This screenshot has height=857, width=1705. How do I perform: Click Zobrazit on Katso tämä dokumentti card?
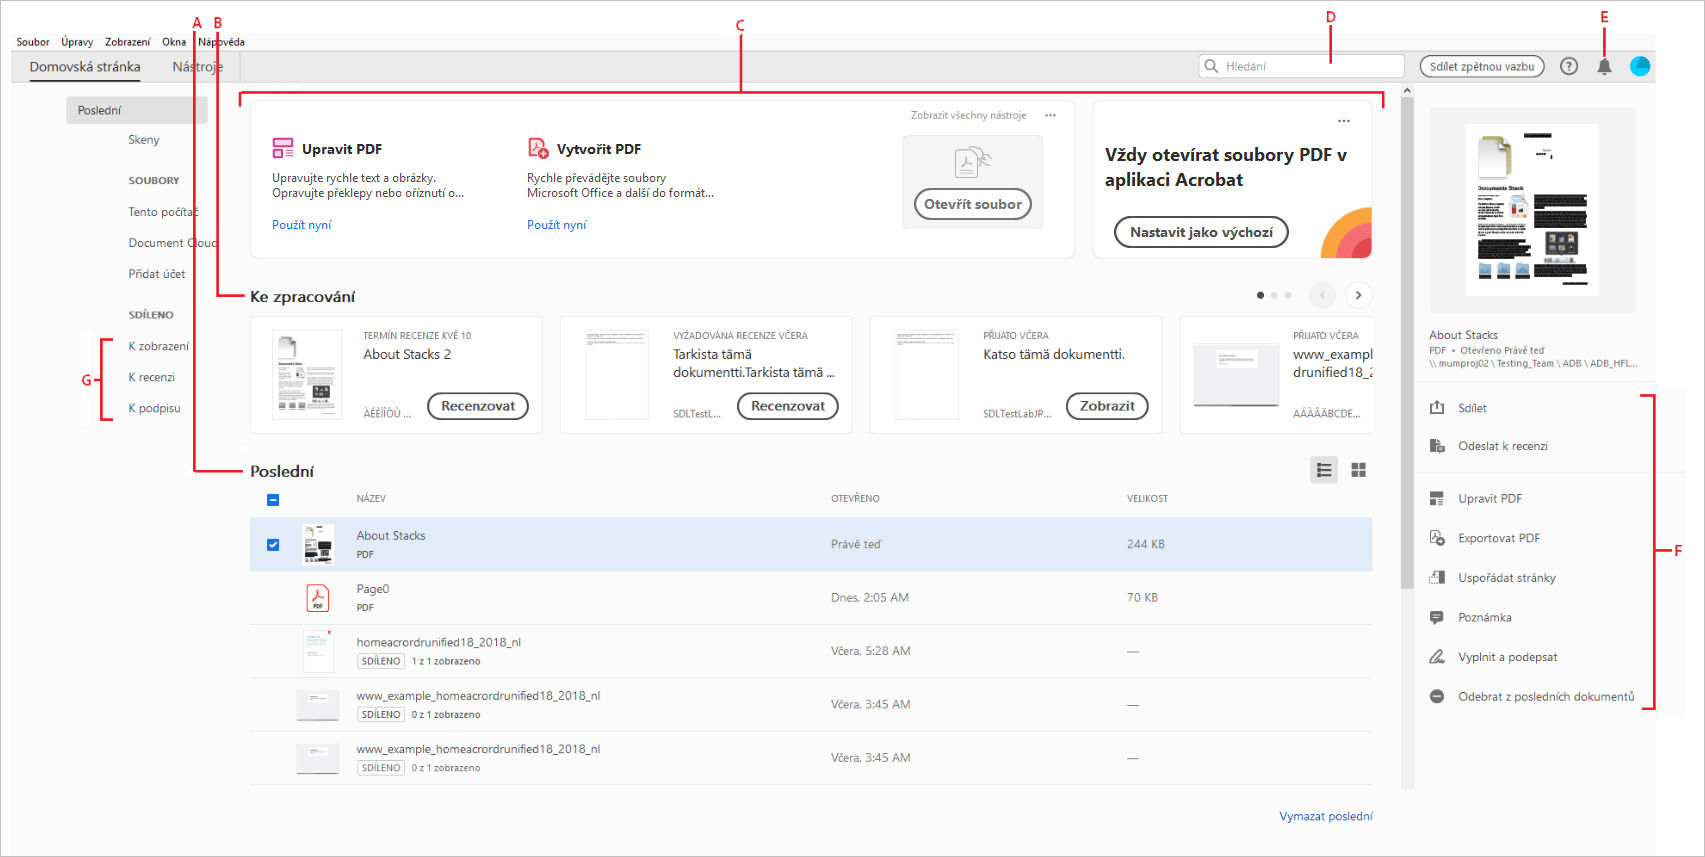pos(1107,406)
